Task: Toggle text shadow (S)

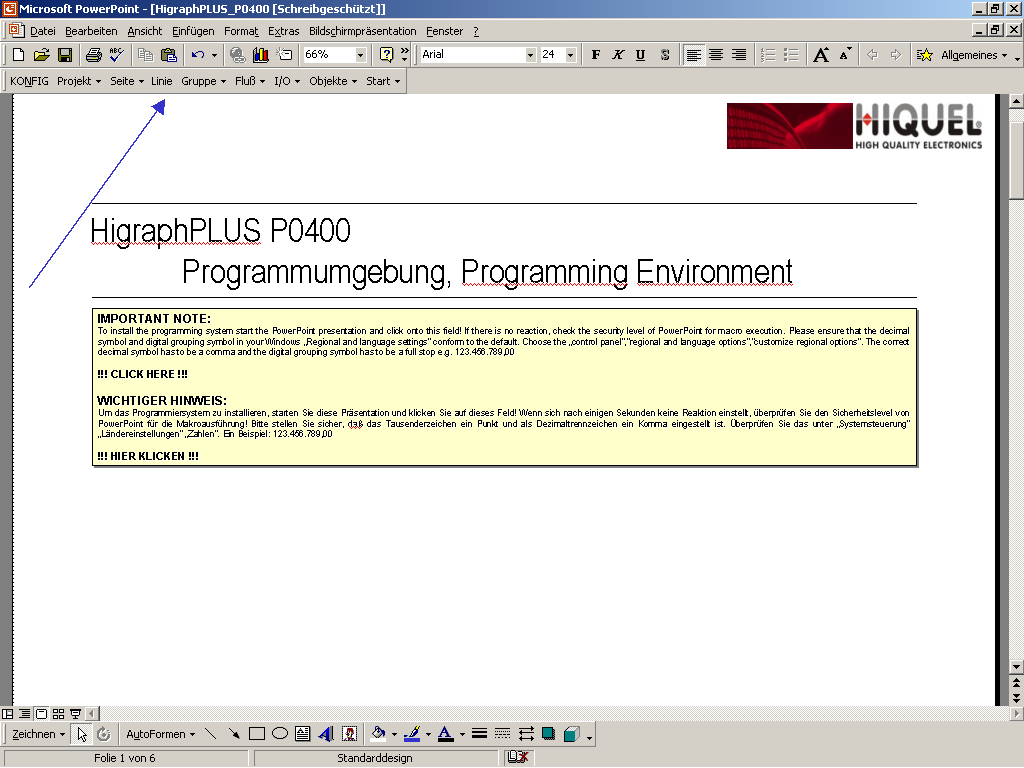Action: click(664, 55)
